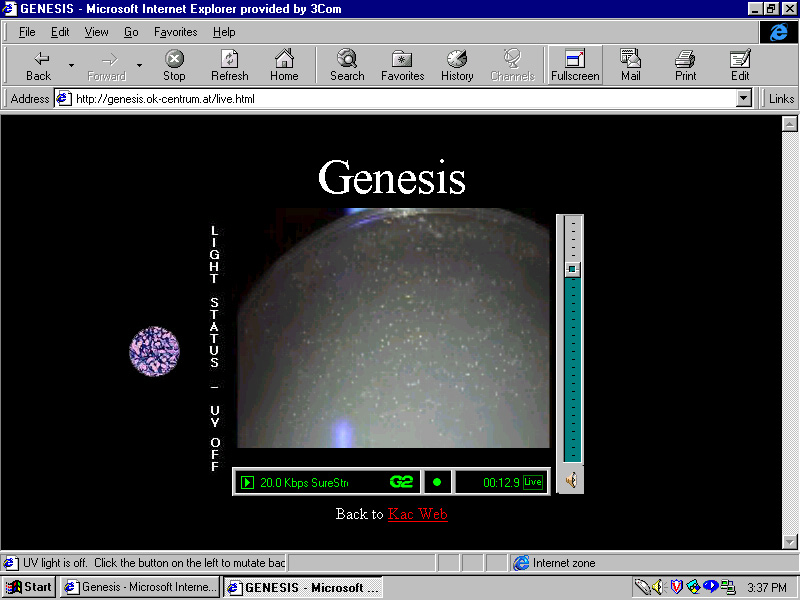Click the volume slider handle
This screenshot has height=600, width=800.
pos(572,269)
